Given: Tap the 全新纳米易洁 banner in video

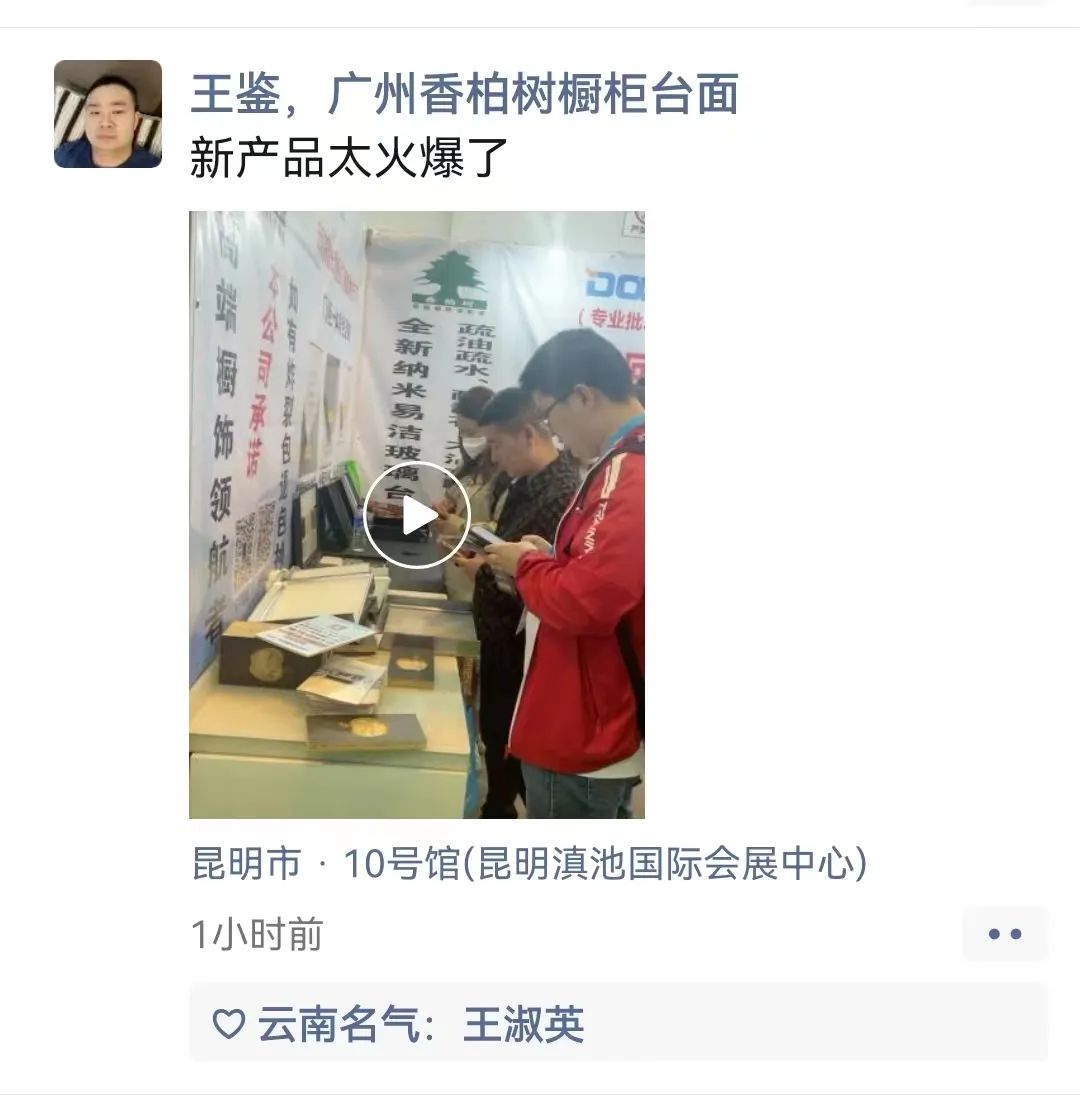Looking at the screenshot, I should click(412, 405).
